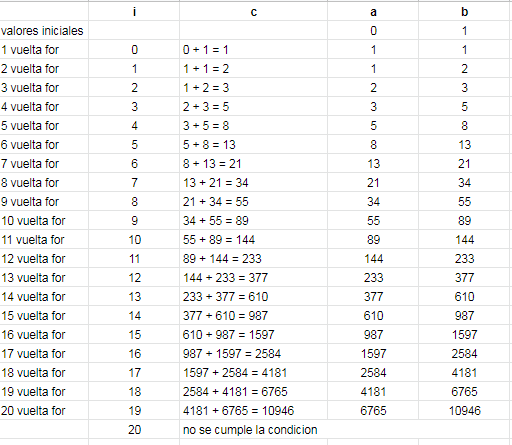The image size is (512, 445).
Task: Click the '1 vuelta for' row label
Action: click(x=44, y=49)
